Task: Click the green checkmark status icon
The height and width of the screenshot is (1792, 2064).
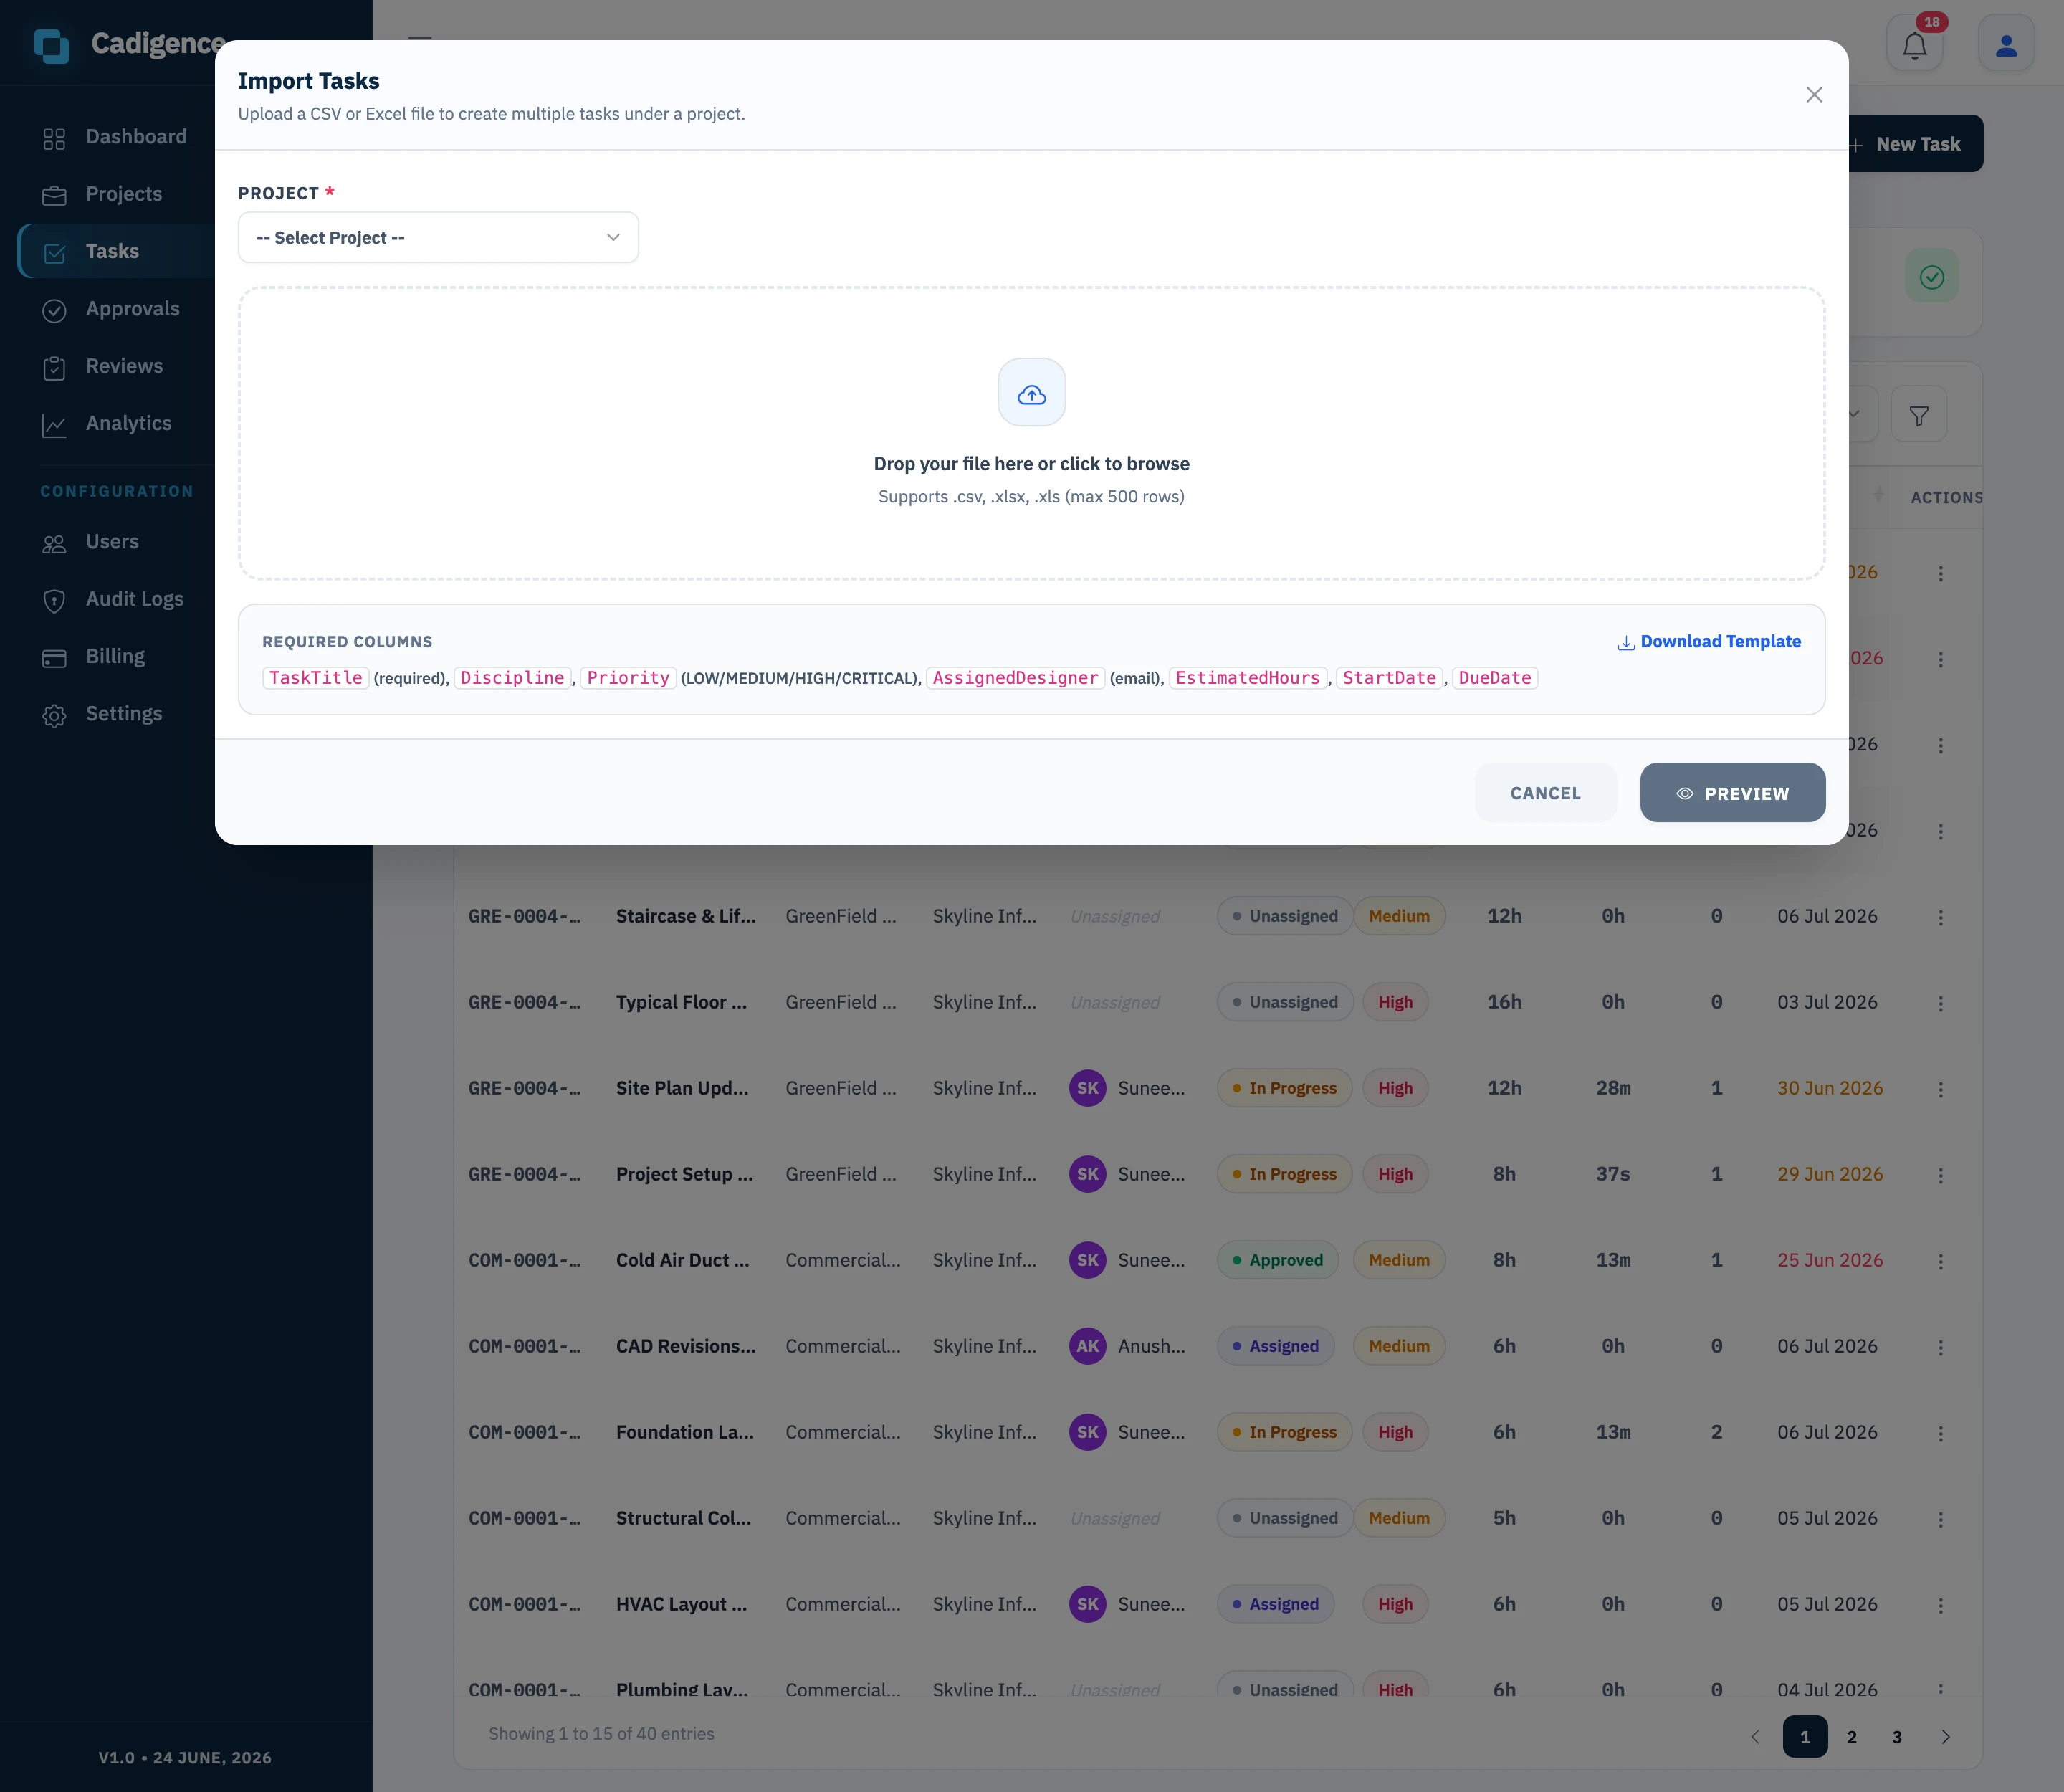Action: coord(1931,277)
